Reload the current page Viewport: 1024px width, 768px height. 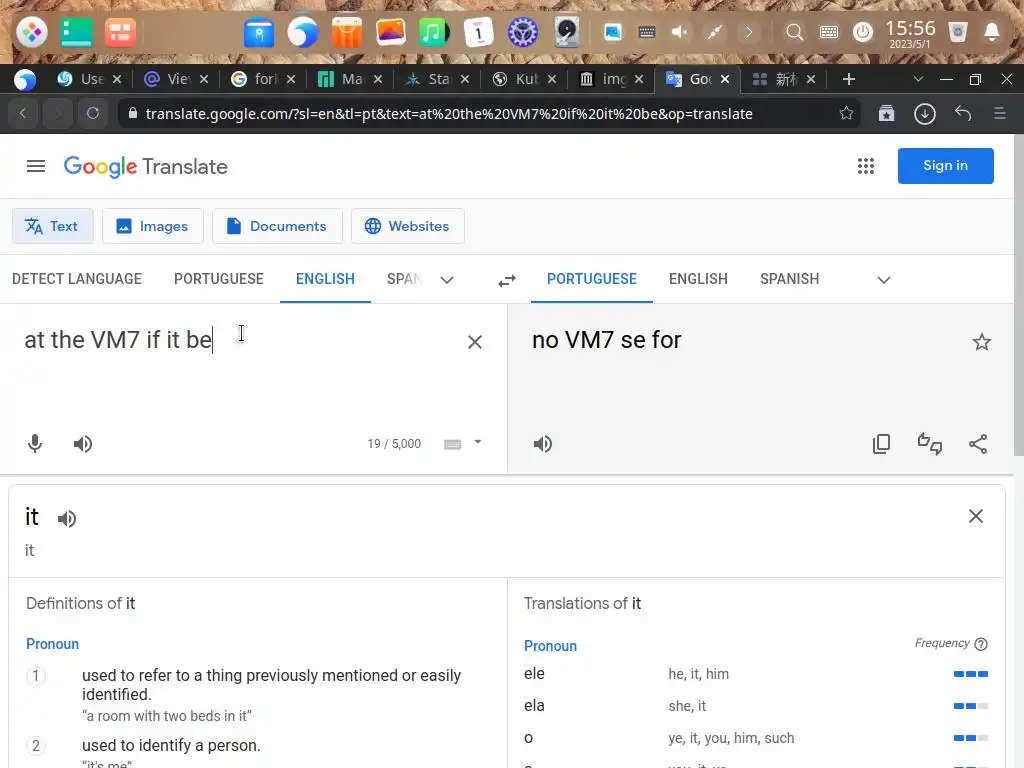point(93,113)
